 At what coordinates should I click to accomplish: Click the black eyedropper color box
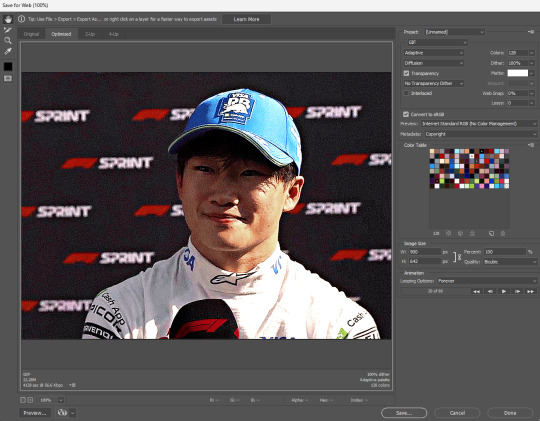8,66
